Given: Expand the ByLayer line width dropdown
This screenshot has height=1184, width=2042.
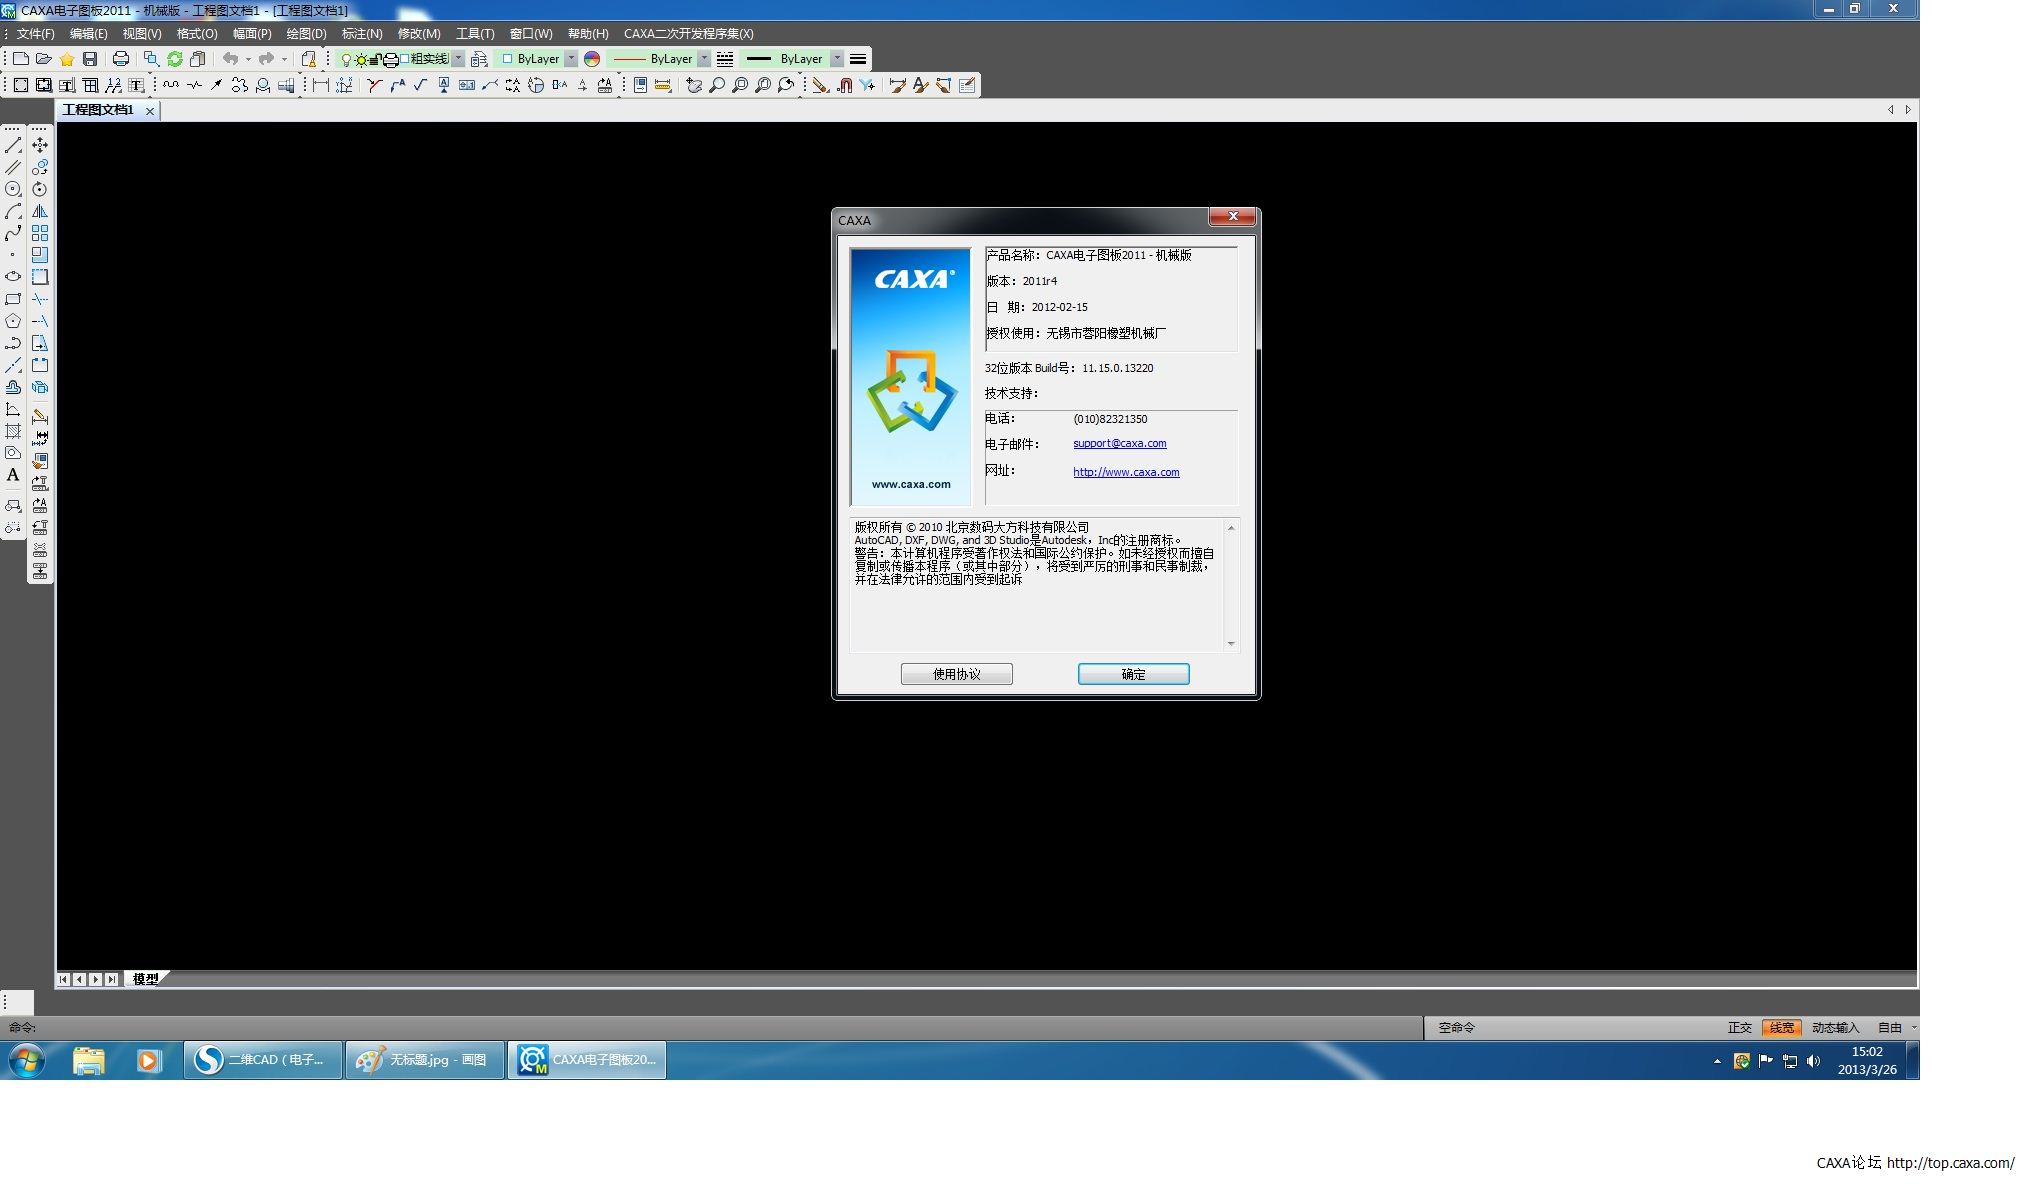Looking at the screenshot, I should [x=836, y=59].
